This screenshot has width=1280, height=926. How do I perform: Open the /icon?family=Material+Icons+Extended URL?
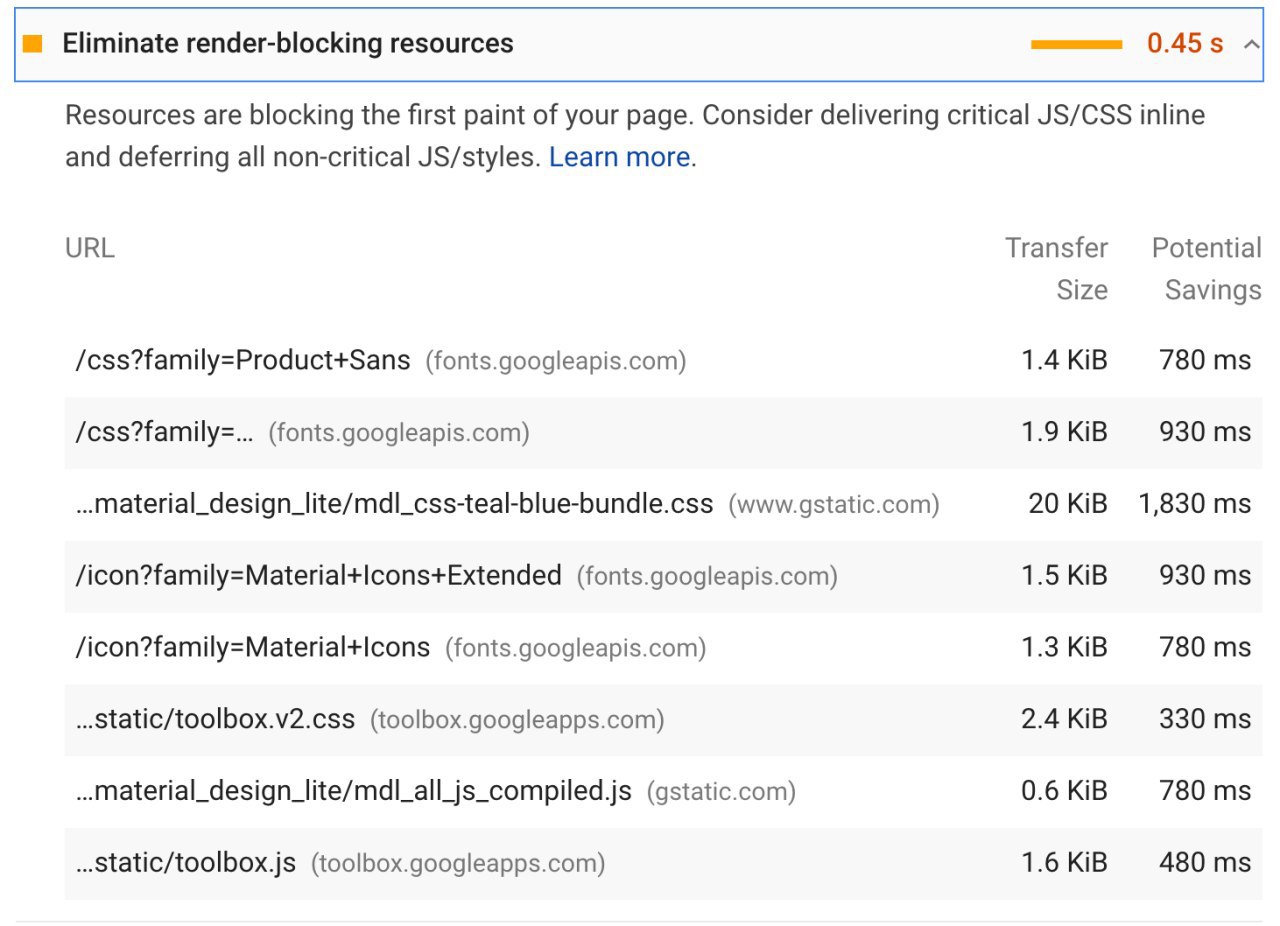tap(318, 576)
